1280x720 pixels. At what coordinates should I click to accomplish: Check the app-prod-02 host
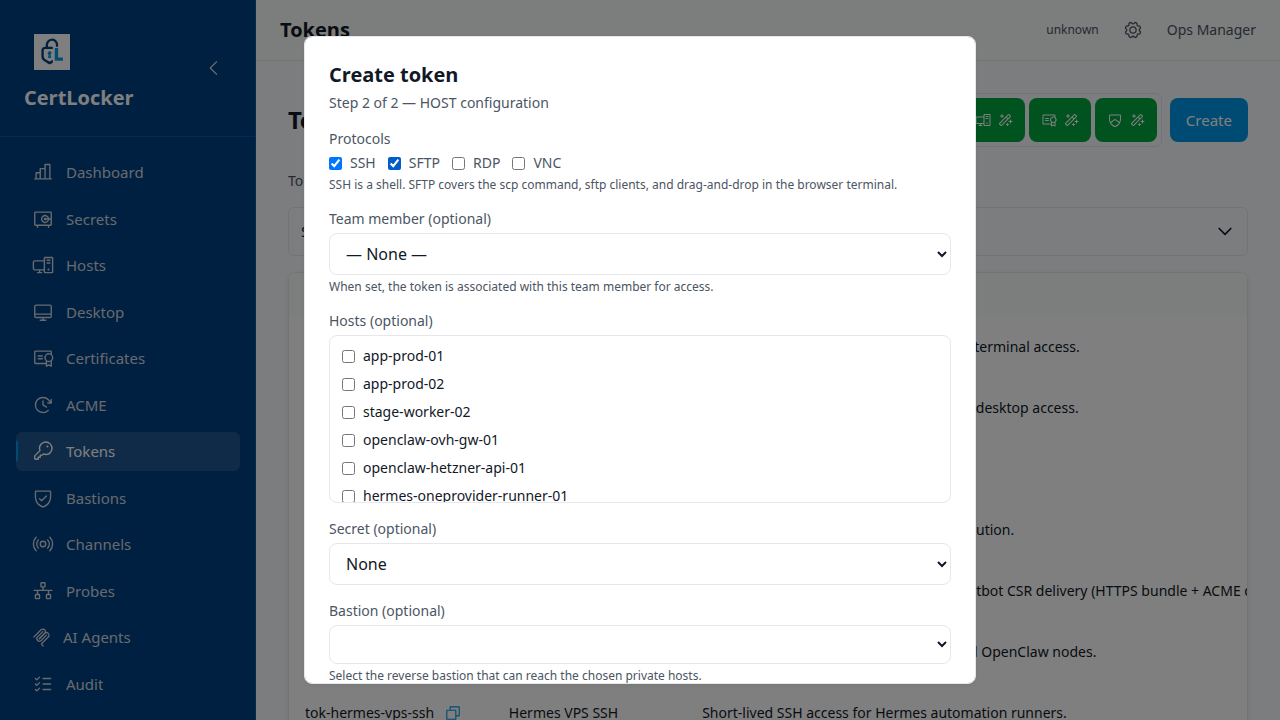[349, 384]
